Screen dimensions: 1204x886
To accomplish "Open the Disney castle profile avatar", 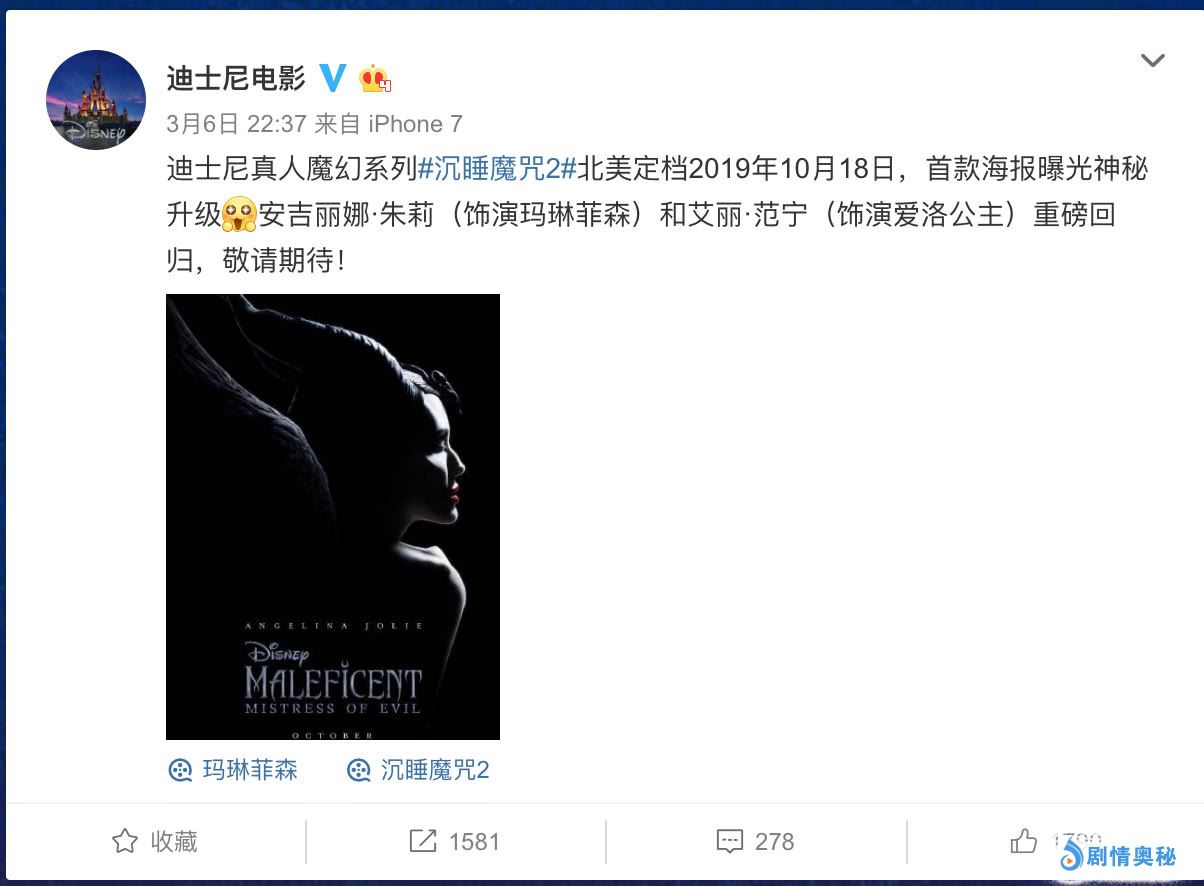I will (x=96, y=100).
